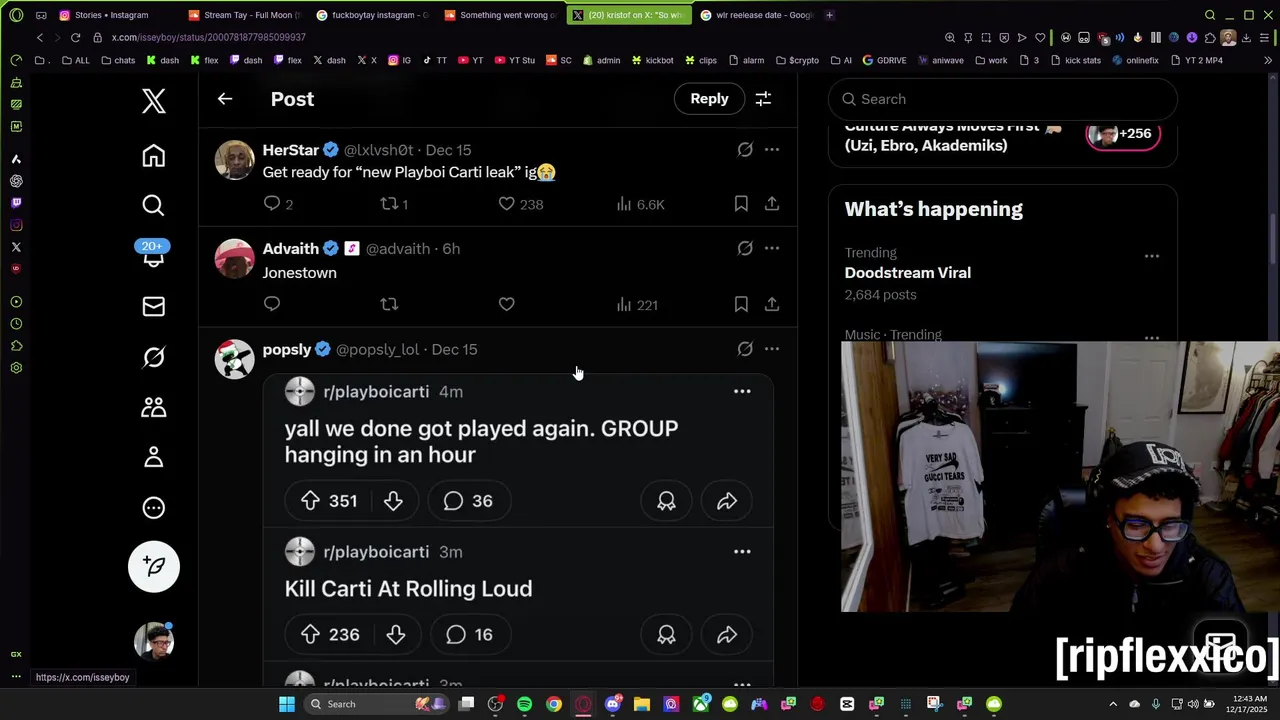
Task: Open Explore search in the X sidebar
Action: 153,205
